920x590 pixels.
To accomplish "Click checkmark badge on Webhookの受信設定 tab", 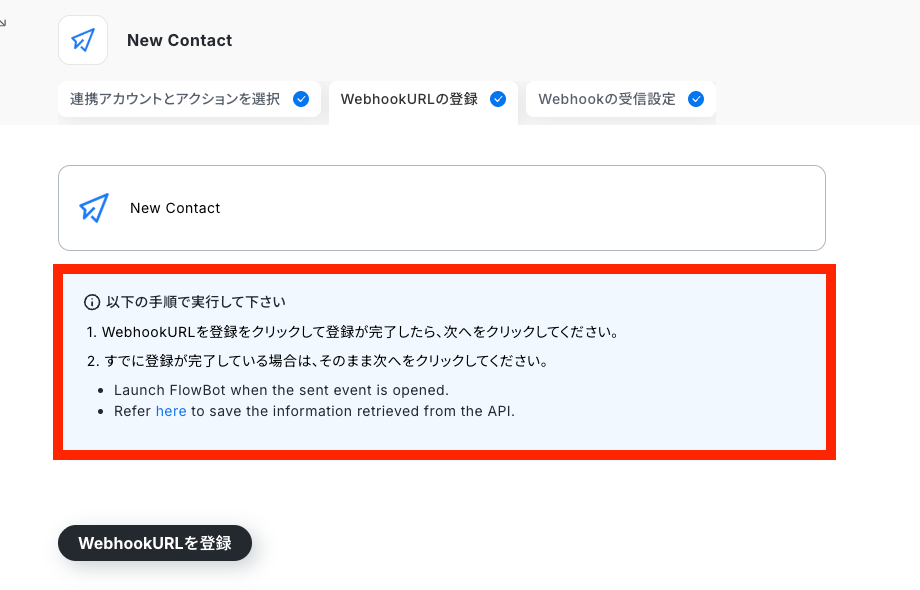I will tap(696, 99).
